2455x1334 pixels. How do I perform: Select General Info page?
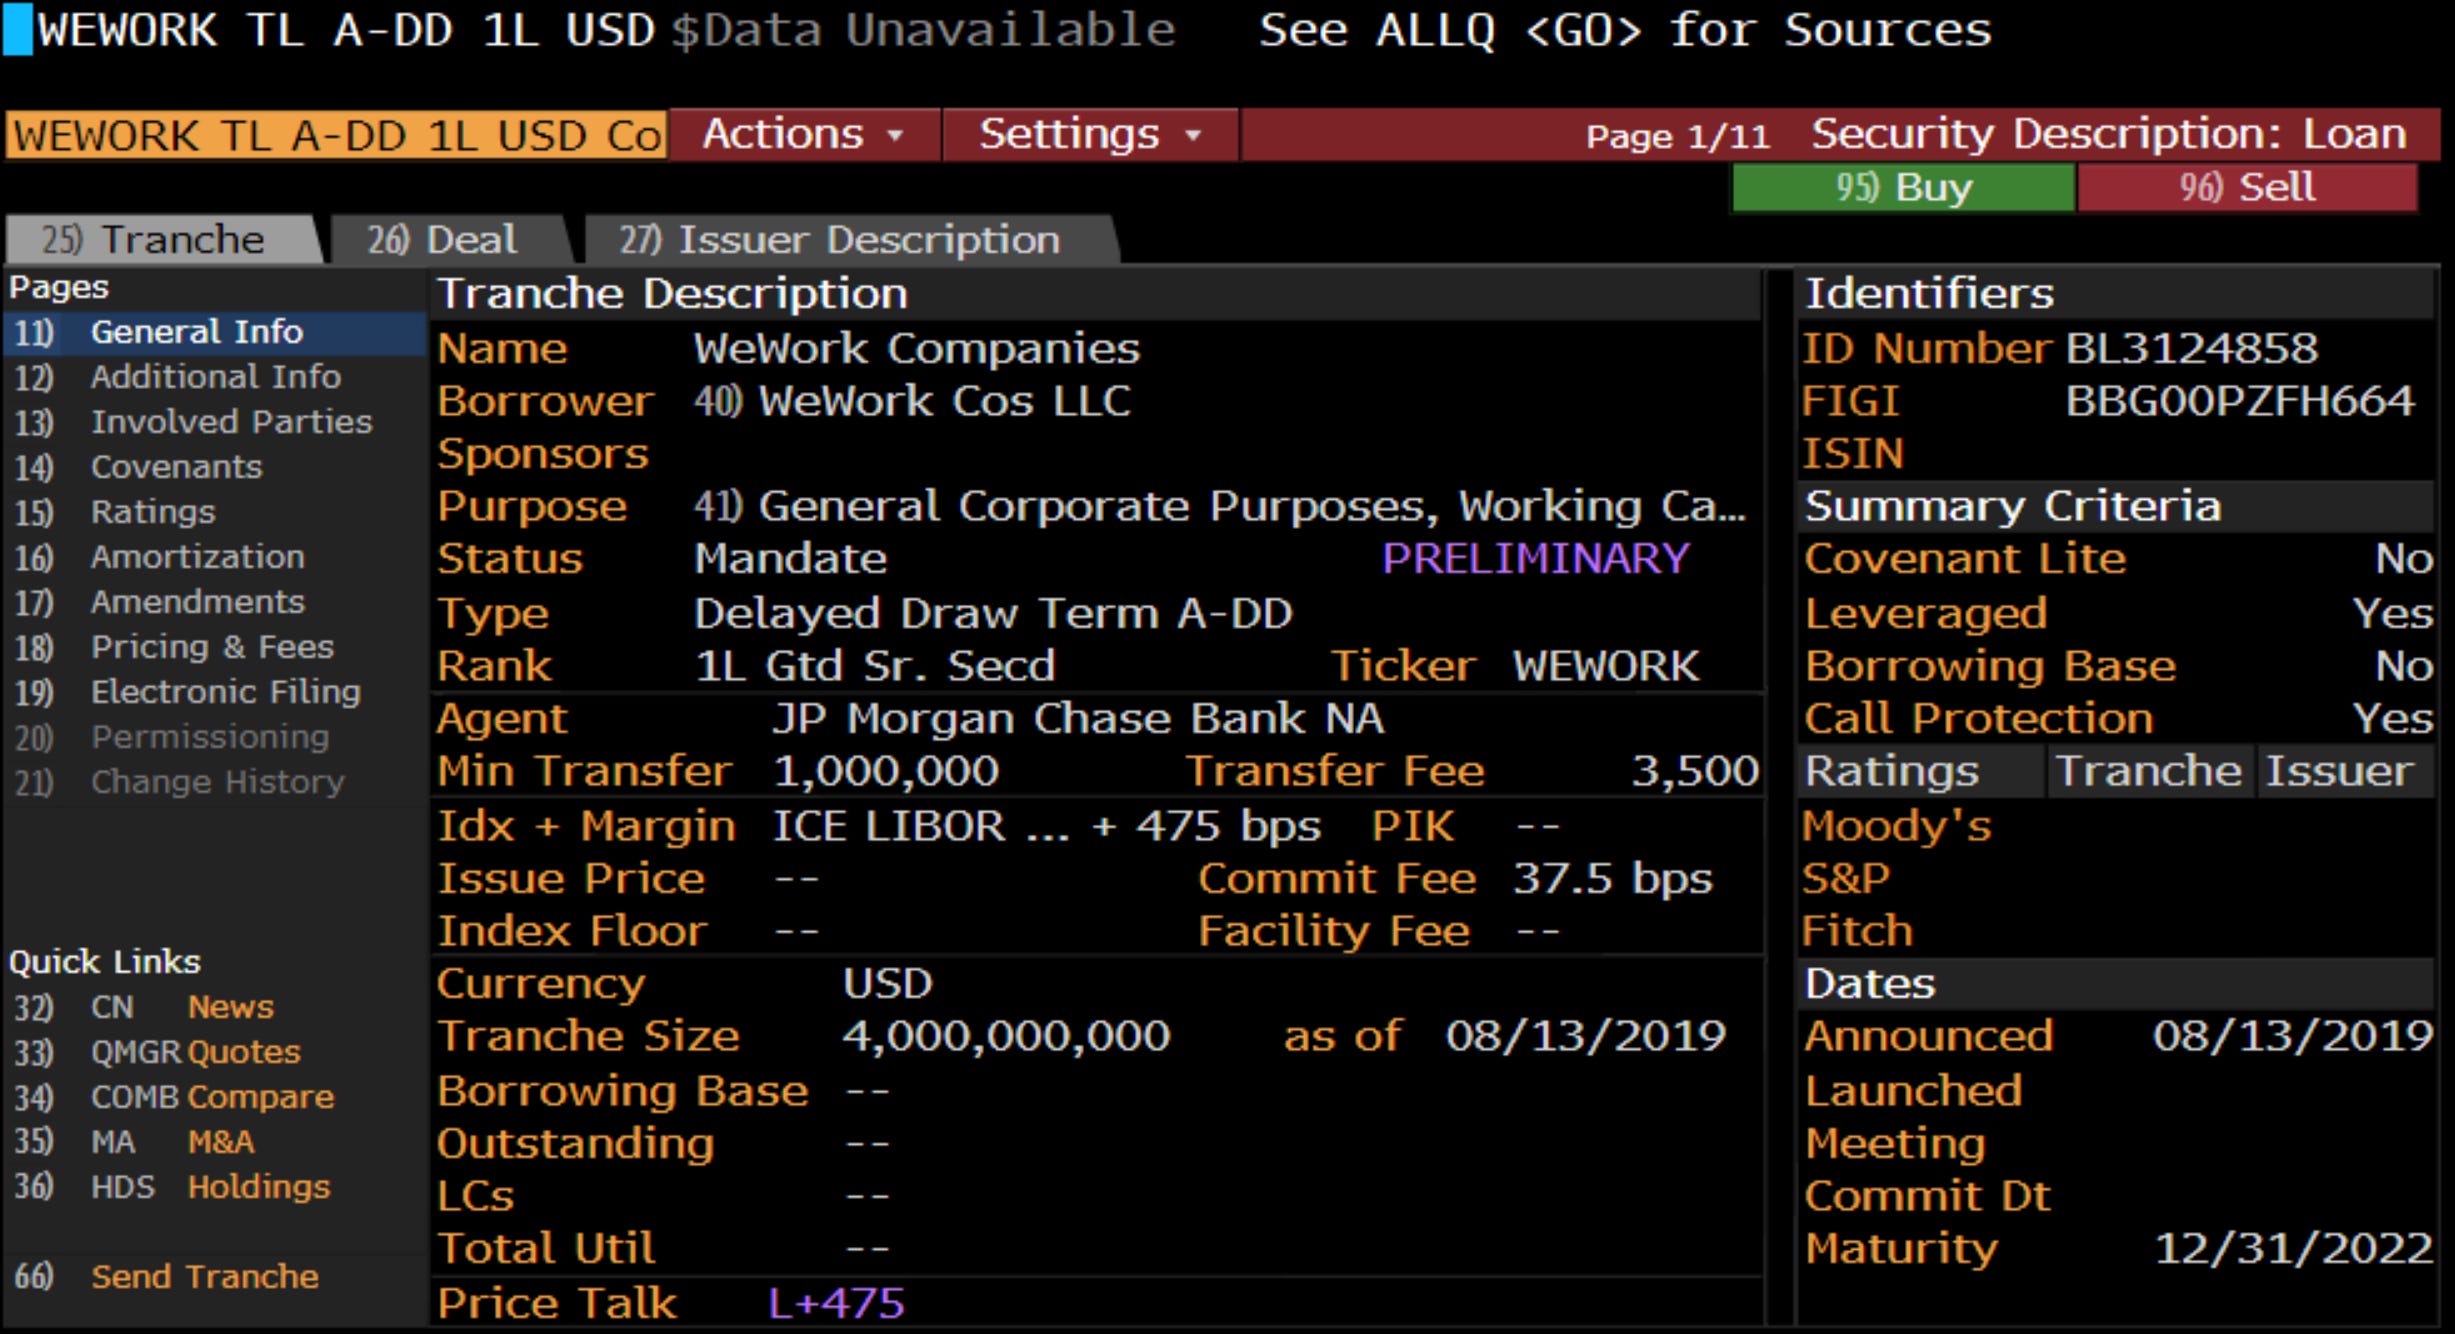pos(215,332)
